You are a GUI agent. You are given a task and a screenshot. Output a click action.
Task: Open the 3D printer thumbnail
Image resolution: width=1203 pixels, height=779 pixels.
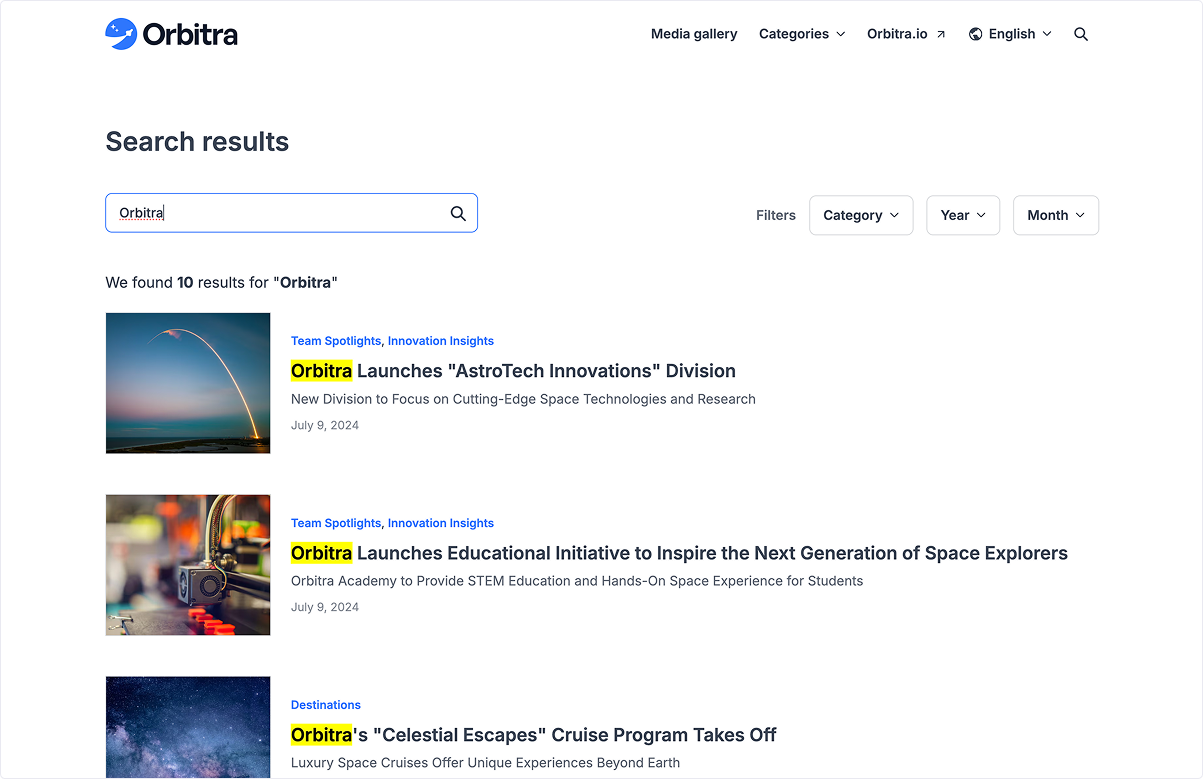coord(188,565)
